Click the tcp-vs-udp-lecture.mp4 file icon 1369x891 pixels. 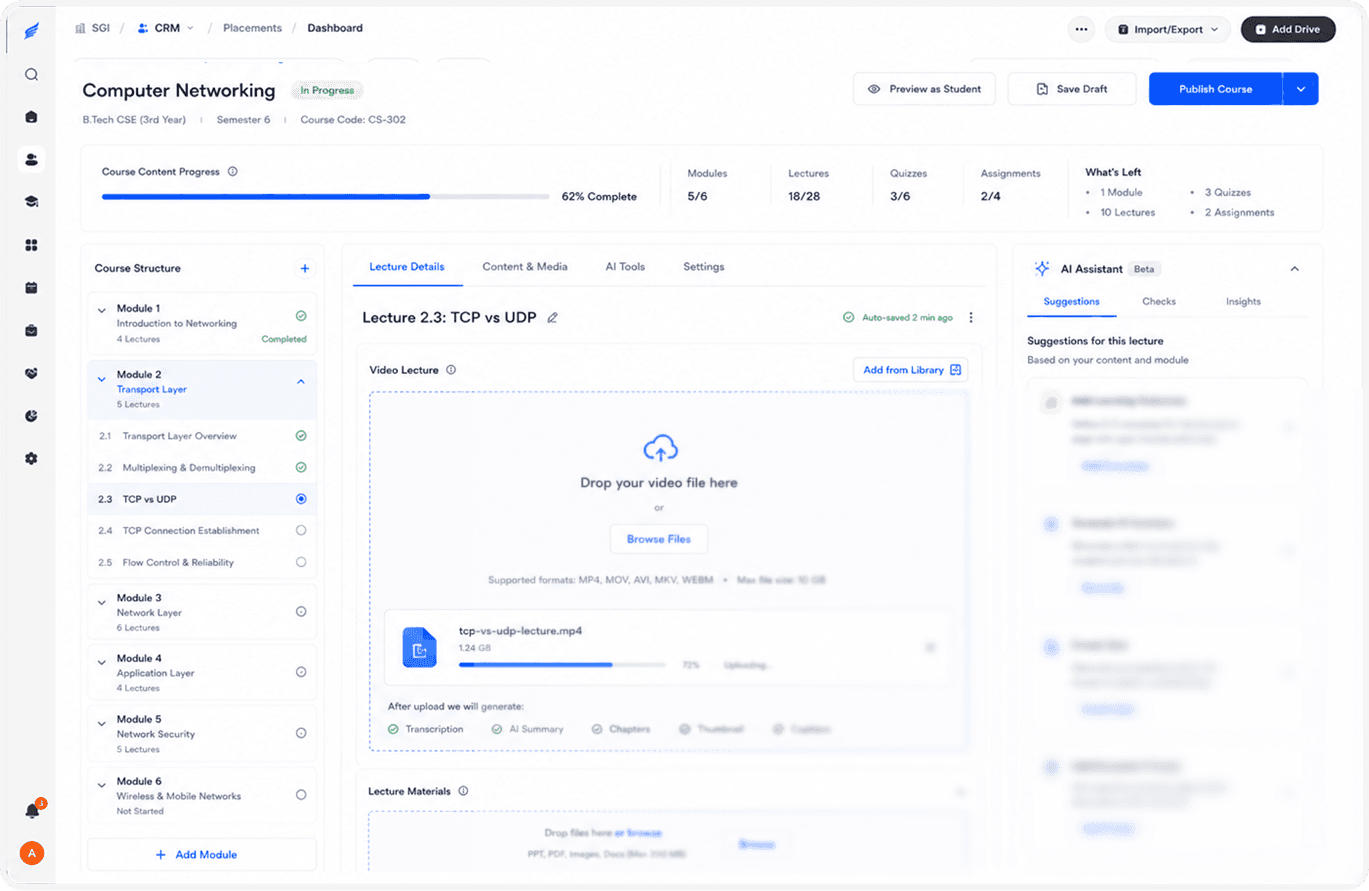point(420,648)
